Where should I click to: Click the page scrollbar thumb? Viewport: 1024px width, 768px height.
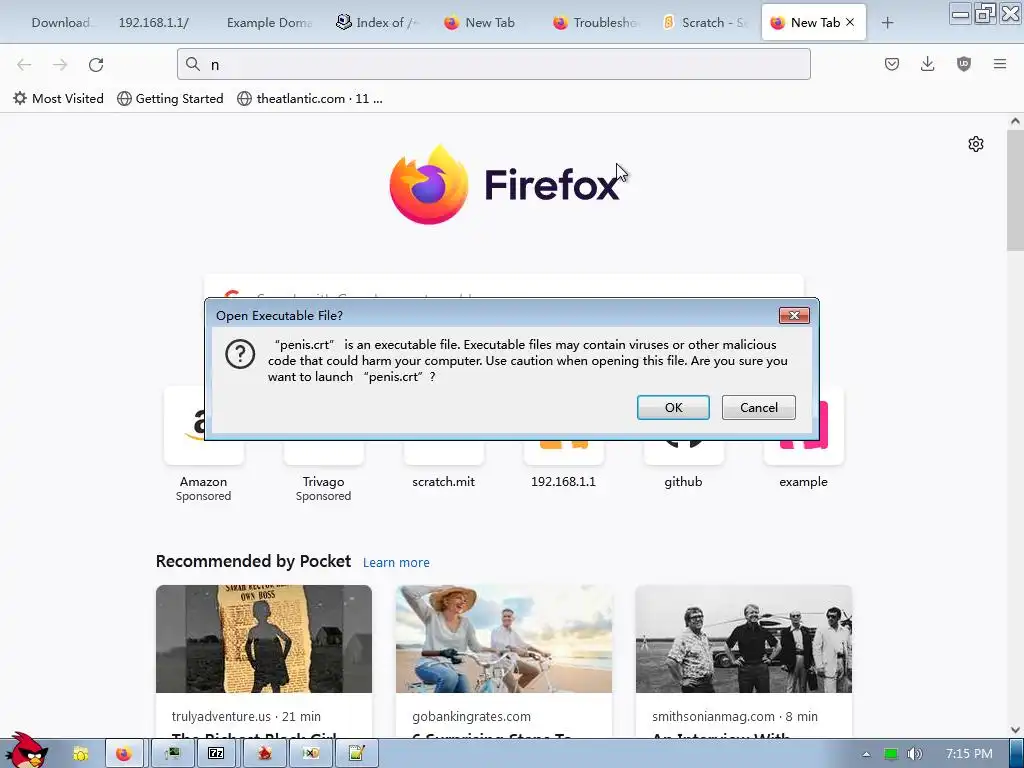click(x=1015, y=189)
